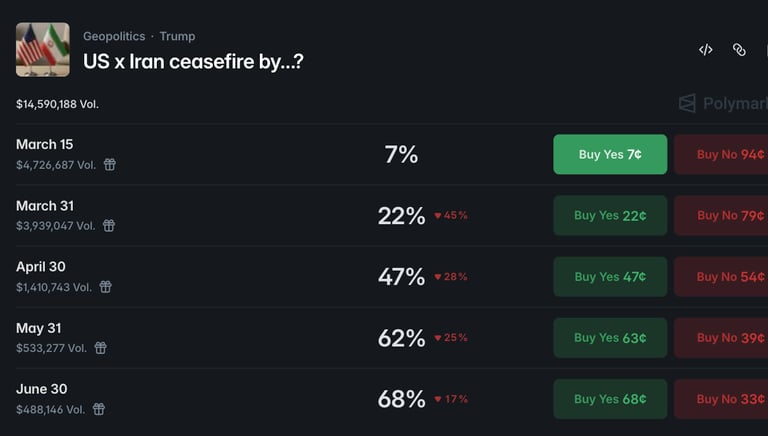Image resolution: width=768 pixels, height=436 pixels.
Task: Click the gift icon beside March 31 volume
Action: click(x=109, y=226)
